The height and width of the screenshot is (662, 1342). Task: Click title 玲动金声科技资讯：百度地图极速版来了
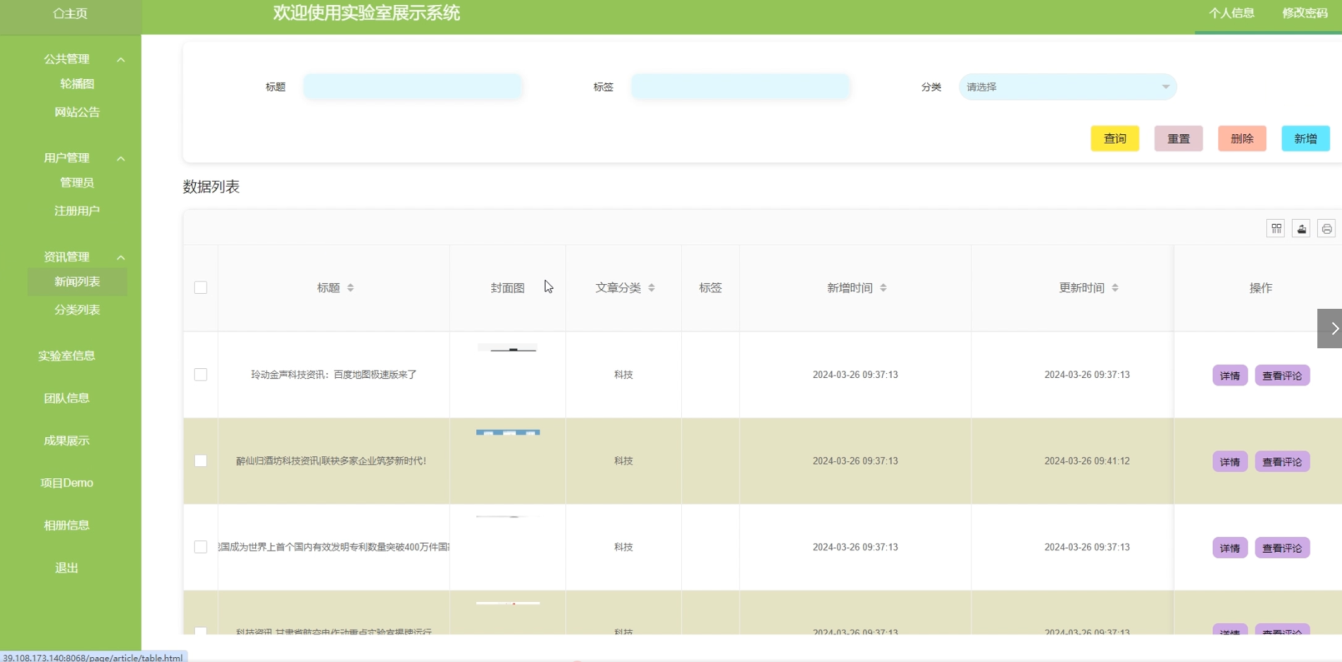point(334,375)
